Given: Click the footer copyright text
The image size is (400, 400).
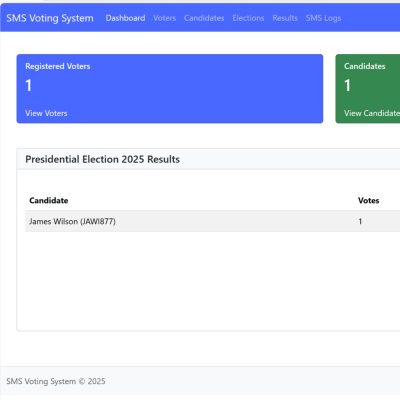Looking at the screenshot, I should 56,381.
